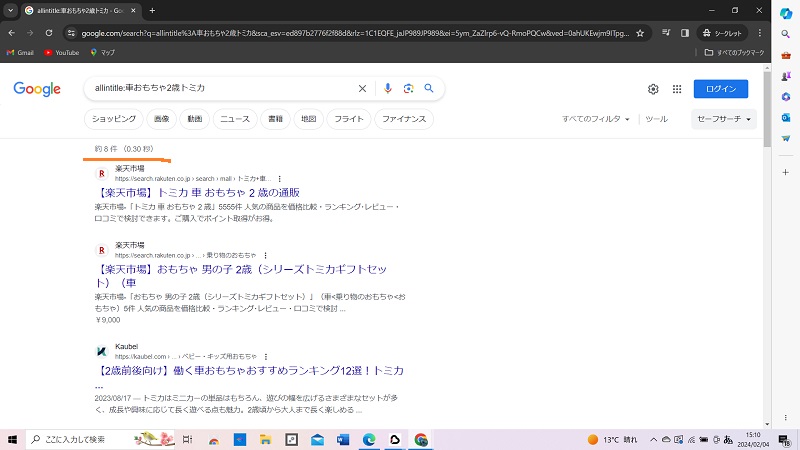
Task: Open more options for second Rakuten result
Action: [x=265, y=255]
